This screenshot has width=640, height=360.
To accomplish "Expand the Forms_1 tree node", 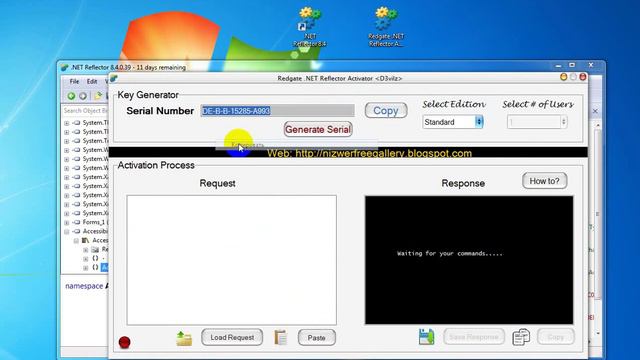I will coord(67,222).
